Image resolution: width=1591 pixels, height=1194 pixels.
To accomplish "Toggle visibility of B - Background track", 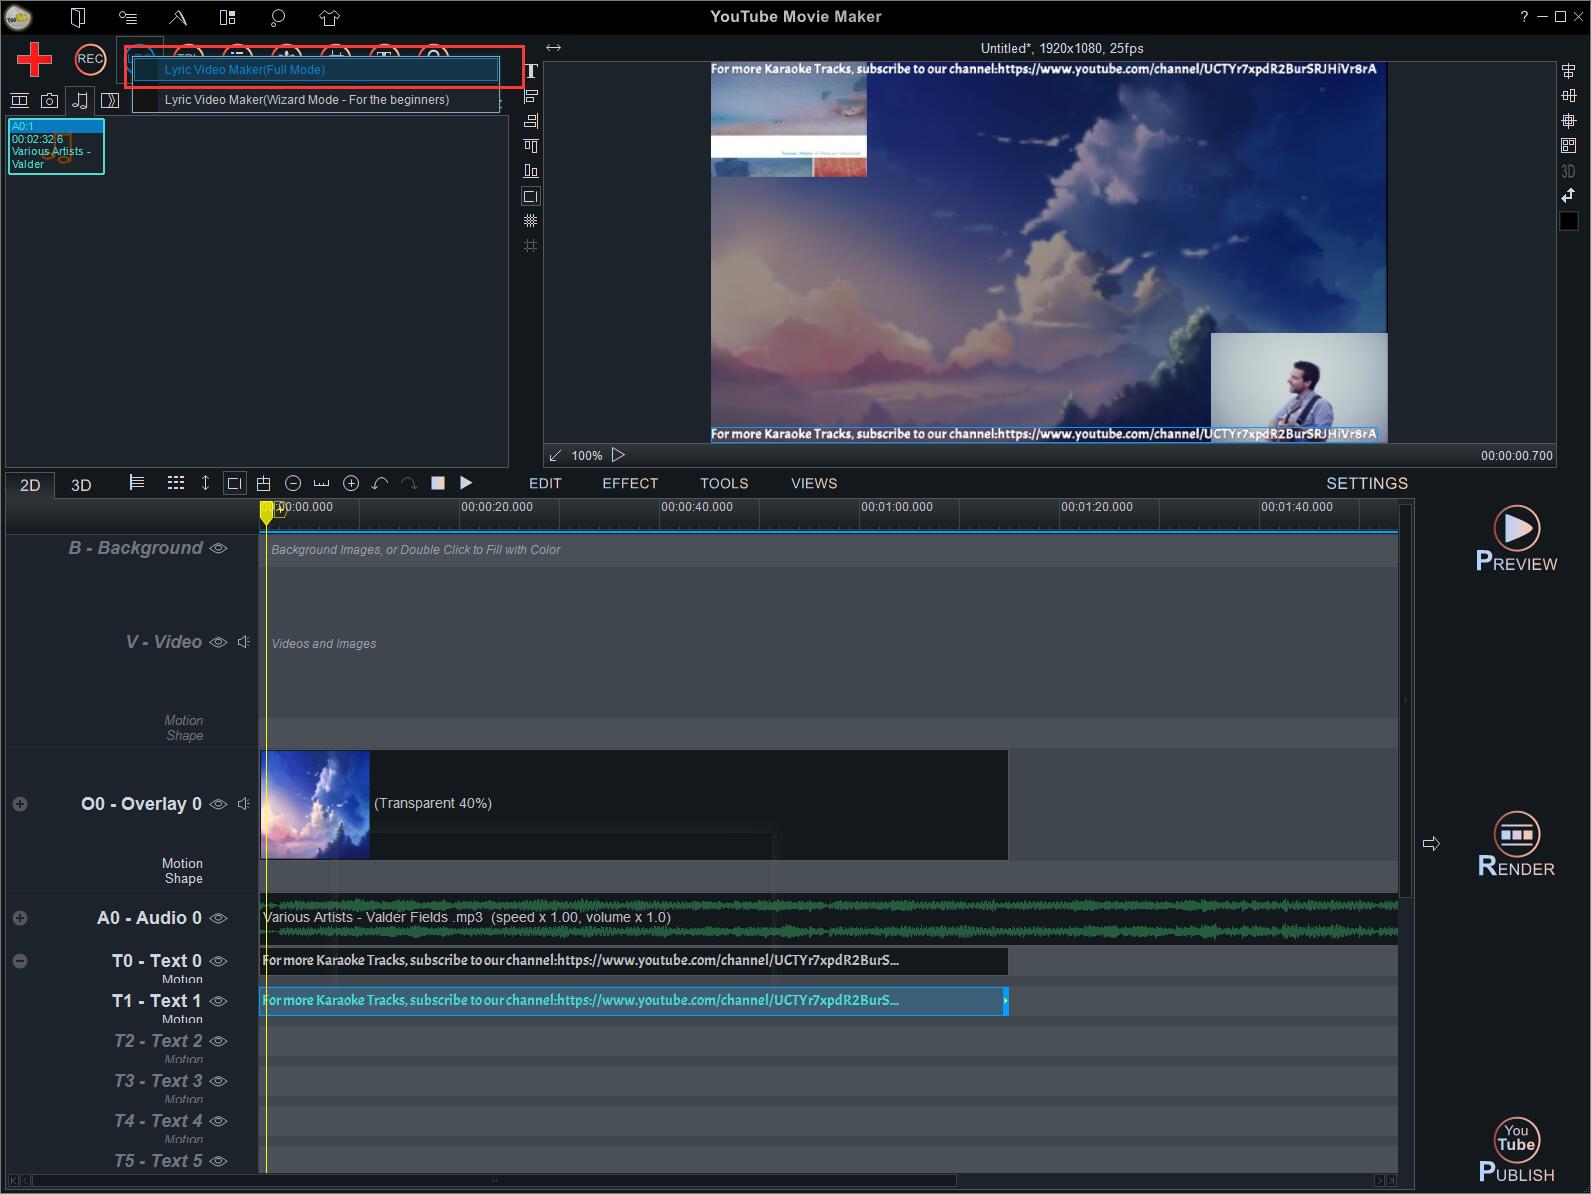I will pos(218,548).
